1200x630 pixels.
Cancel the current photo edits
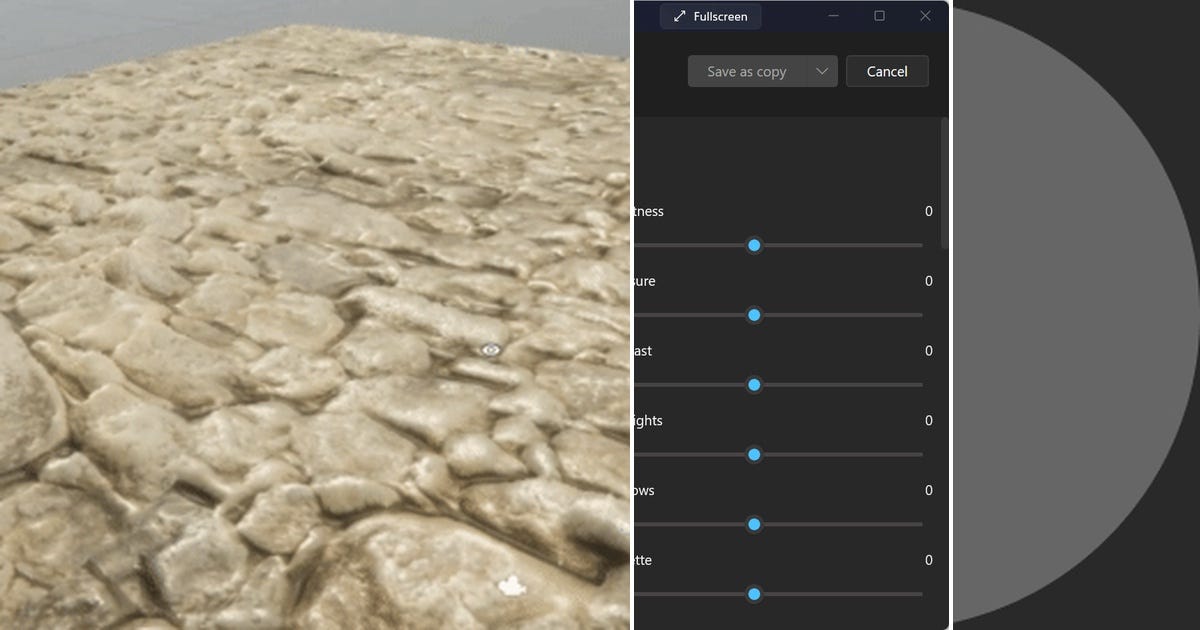[x=887, y=71]
